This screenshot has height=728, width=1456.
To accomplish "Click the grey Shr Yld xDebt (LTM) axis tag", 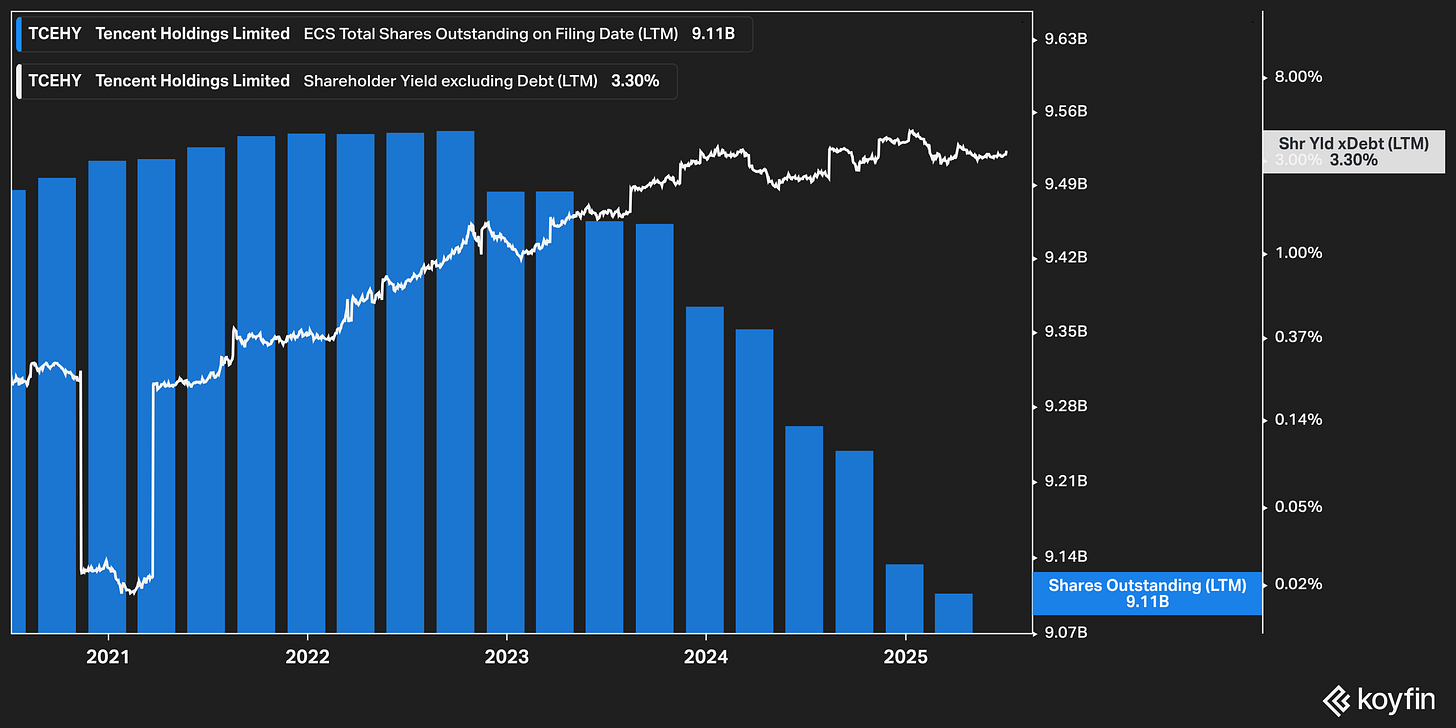I will click(x=1354, y=152).
